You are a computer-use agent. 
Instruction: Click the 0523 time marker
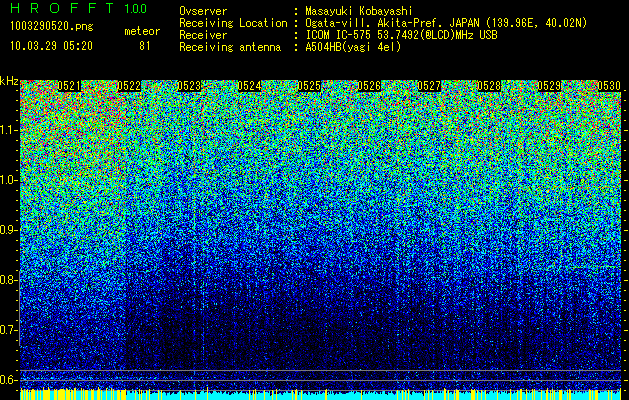189,86
